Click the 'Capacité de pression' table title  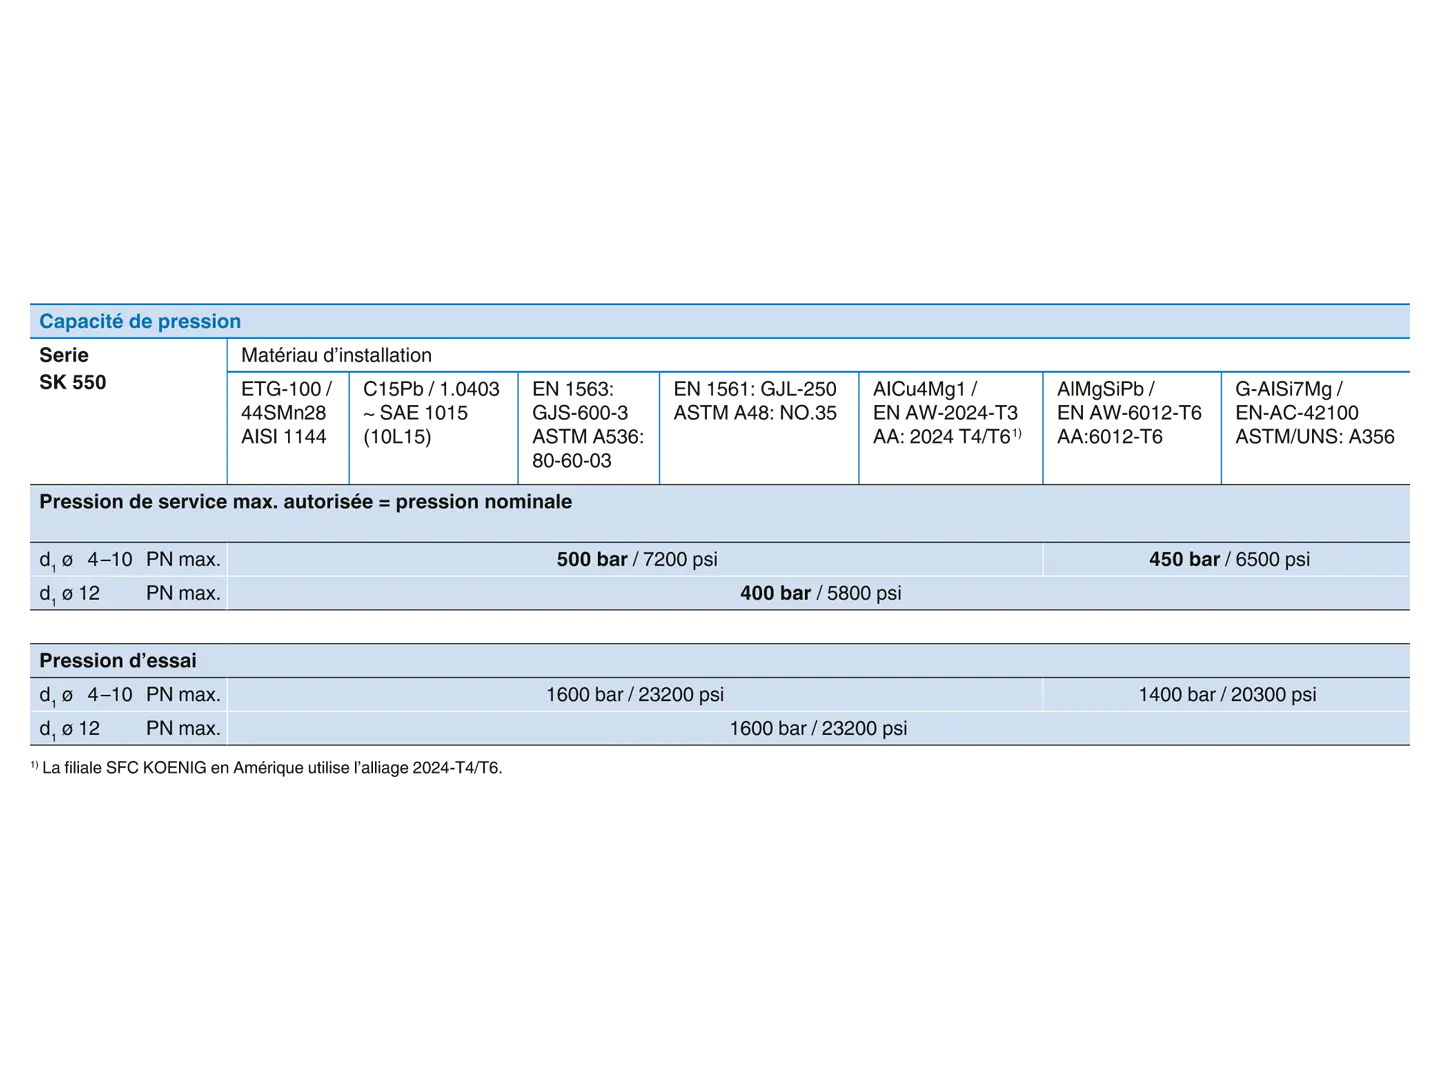(140, 321)
